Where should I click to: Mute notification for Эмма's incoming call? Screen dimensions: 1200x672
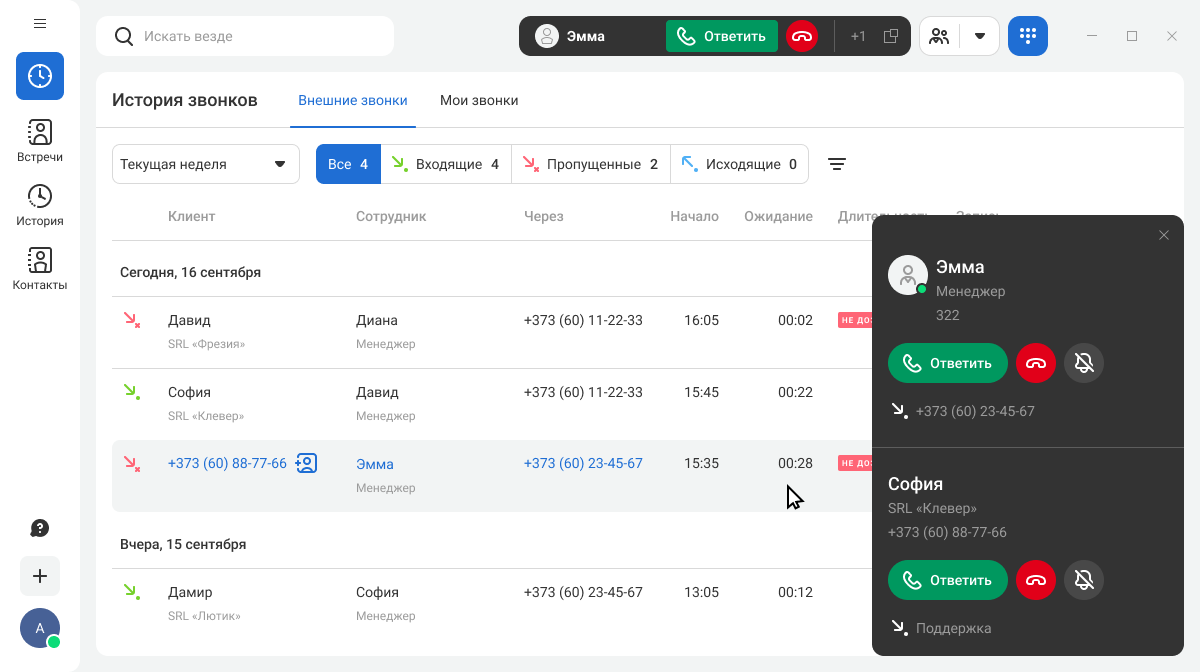pos(1083,363)
